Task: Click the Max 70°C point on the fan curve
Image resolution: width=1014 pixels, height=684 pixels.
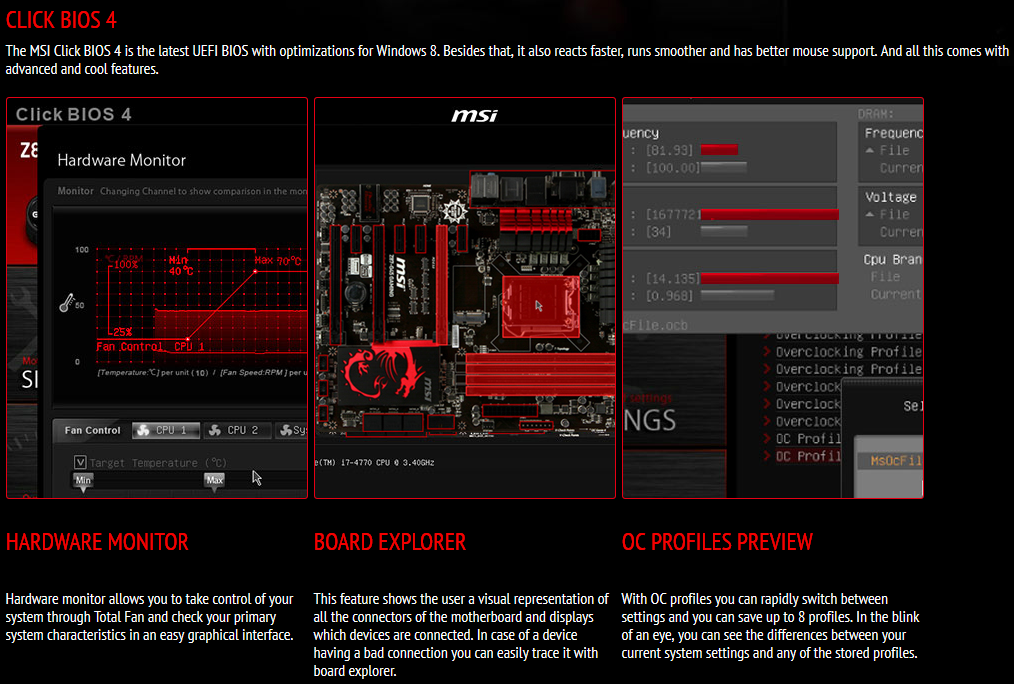Action: [x=255, y=271]
